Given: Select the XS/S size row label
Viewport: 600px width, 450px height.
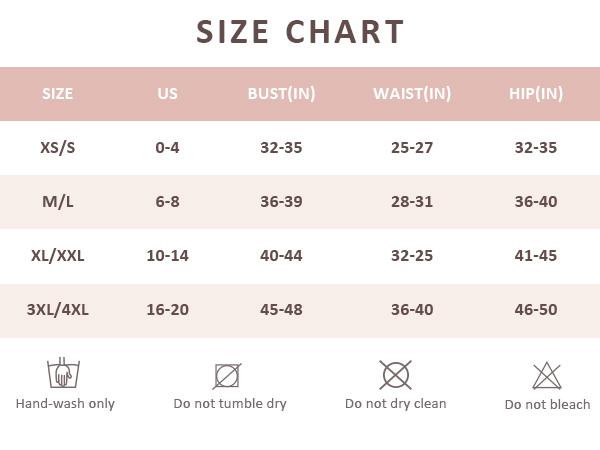Looking at the screenshot, I should pyautogui.click(x=58, y=147).
